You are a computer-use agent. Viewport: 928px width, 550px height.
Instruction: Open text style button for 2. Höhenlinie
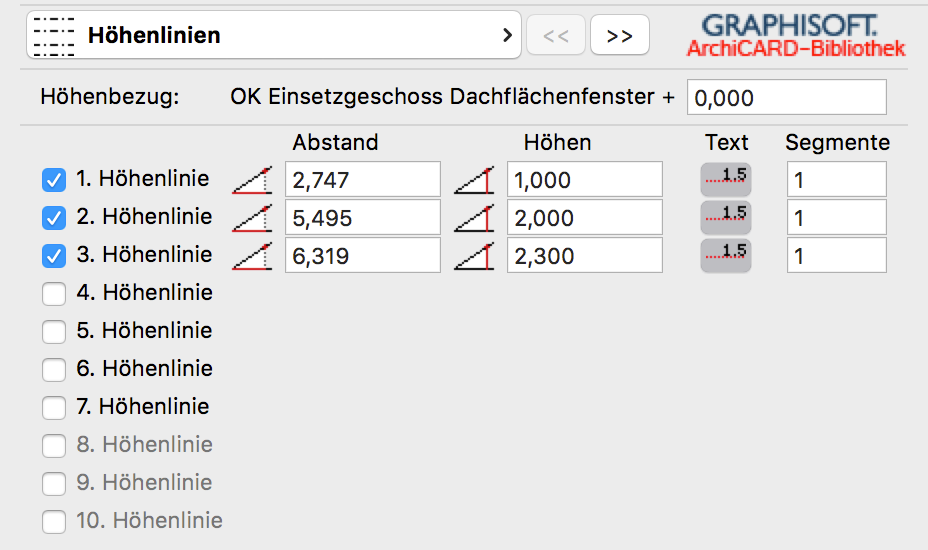pyautogui.click(x=725, y=216)
